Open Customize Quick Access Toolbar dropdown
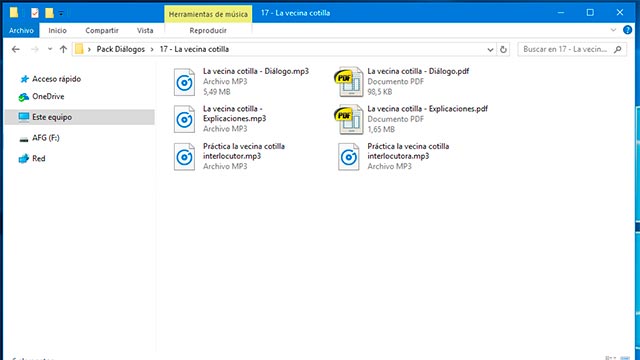This screenshot has height=360, width=640. click(x=61, y=13)
